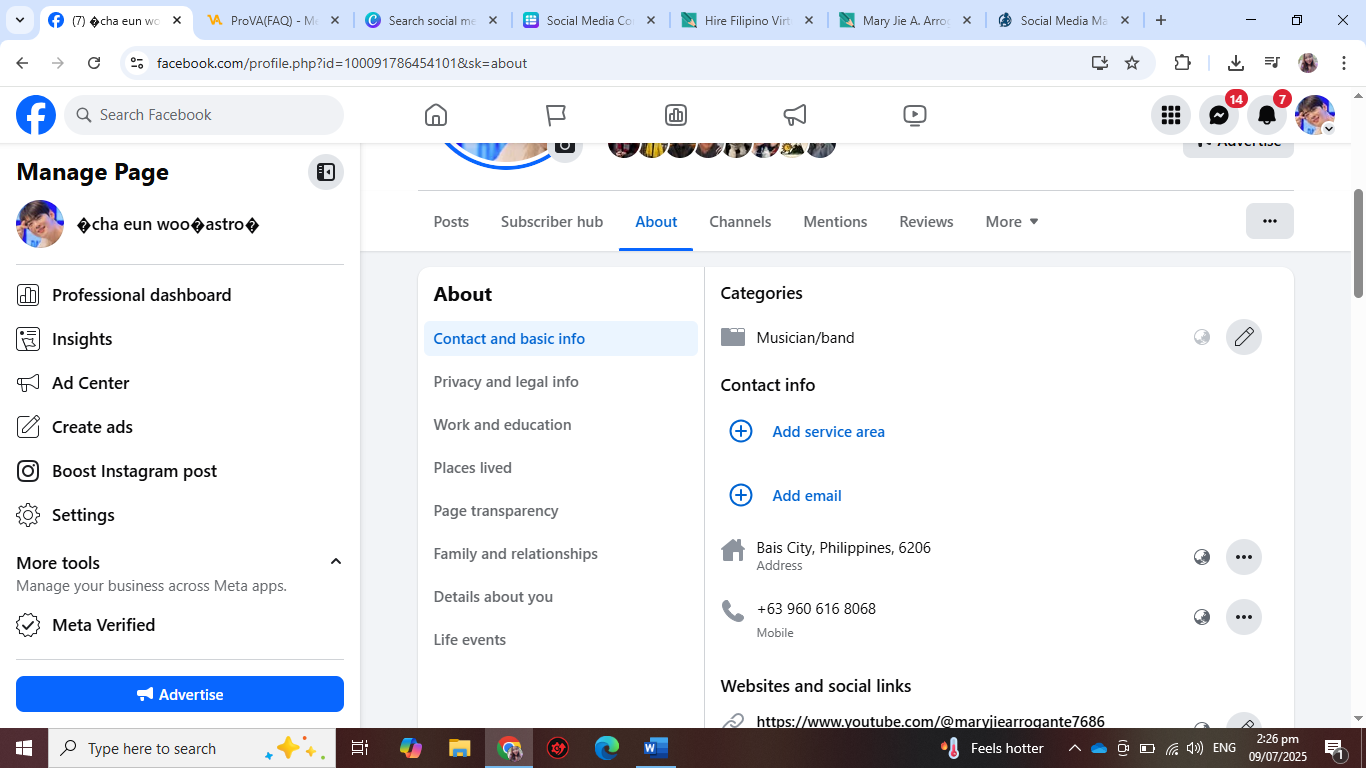1366x768 pixels.
Task: Open Meta Verified in the sidebar
Action: (x=180, y=625)
